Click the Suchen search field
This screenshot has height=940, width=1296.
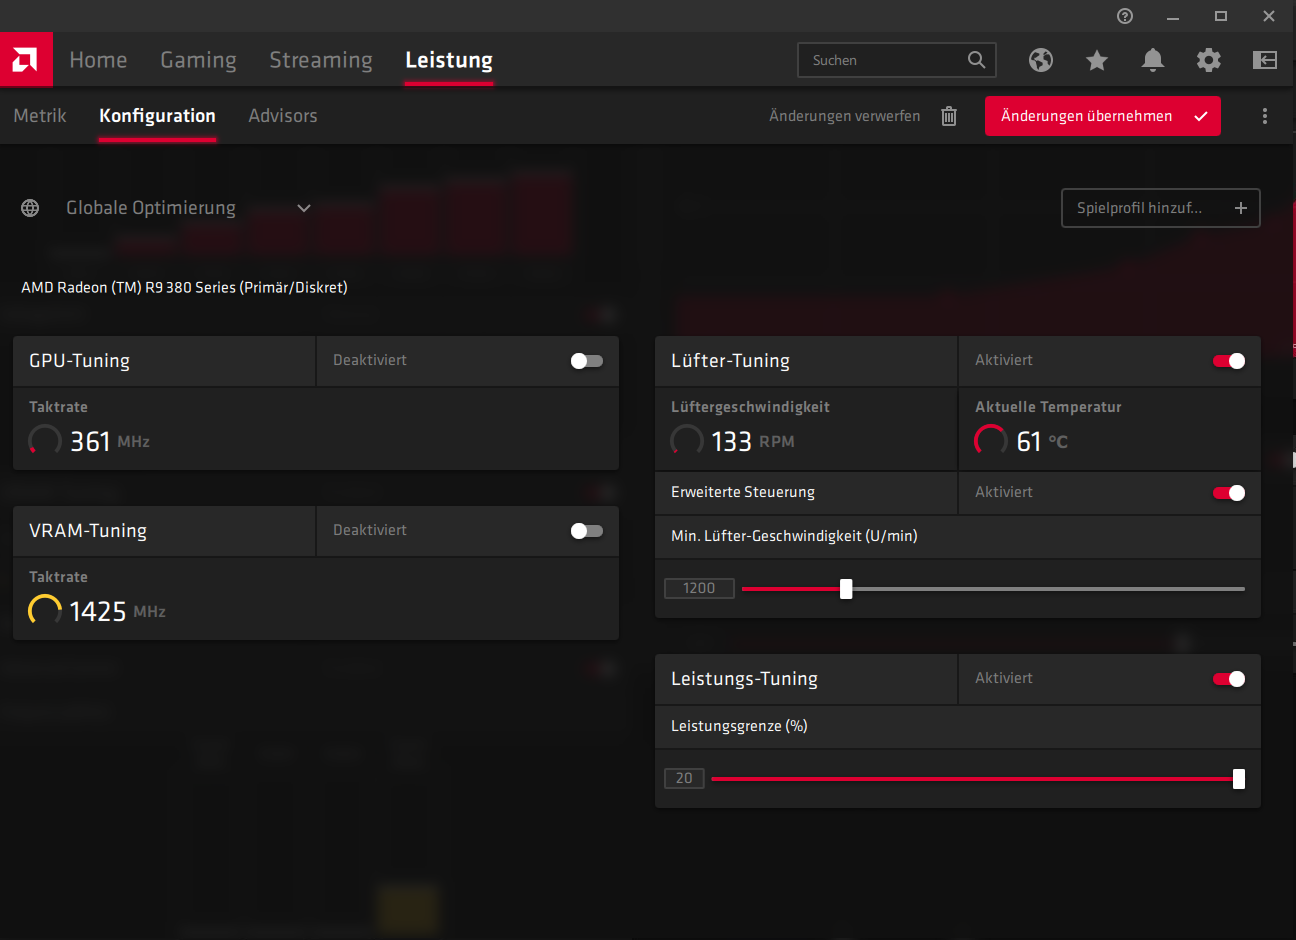(x=897, y=60)
